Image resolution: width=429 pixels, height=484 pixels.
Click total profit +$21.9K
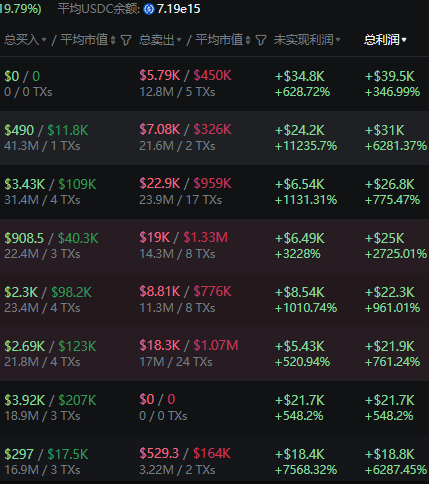(390, 346)
